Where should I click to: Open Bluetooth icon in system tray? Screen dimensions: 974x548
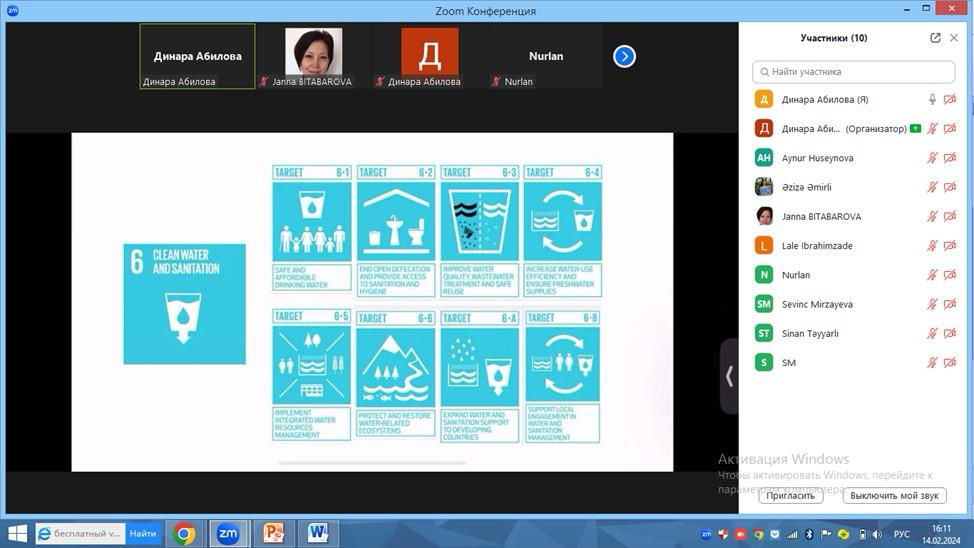pos(809,534)
